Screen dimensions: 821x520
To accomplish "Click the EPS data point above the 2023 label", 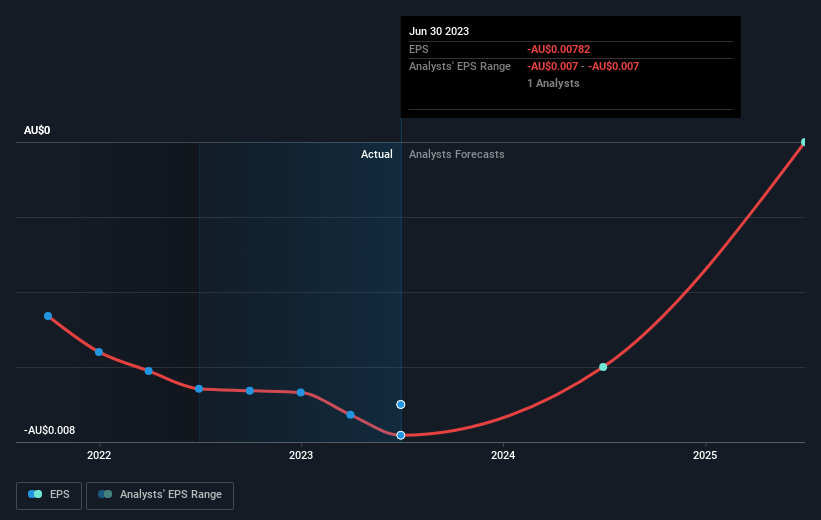I will (x=301, y=393).
